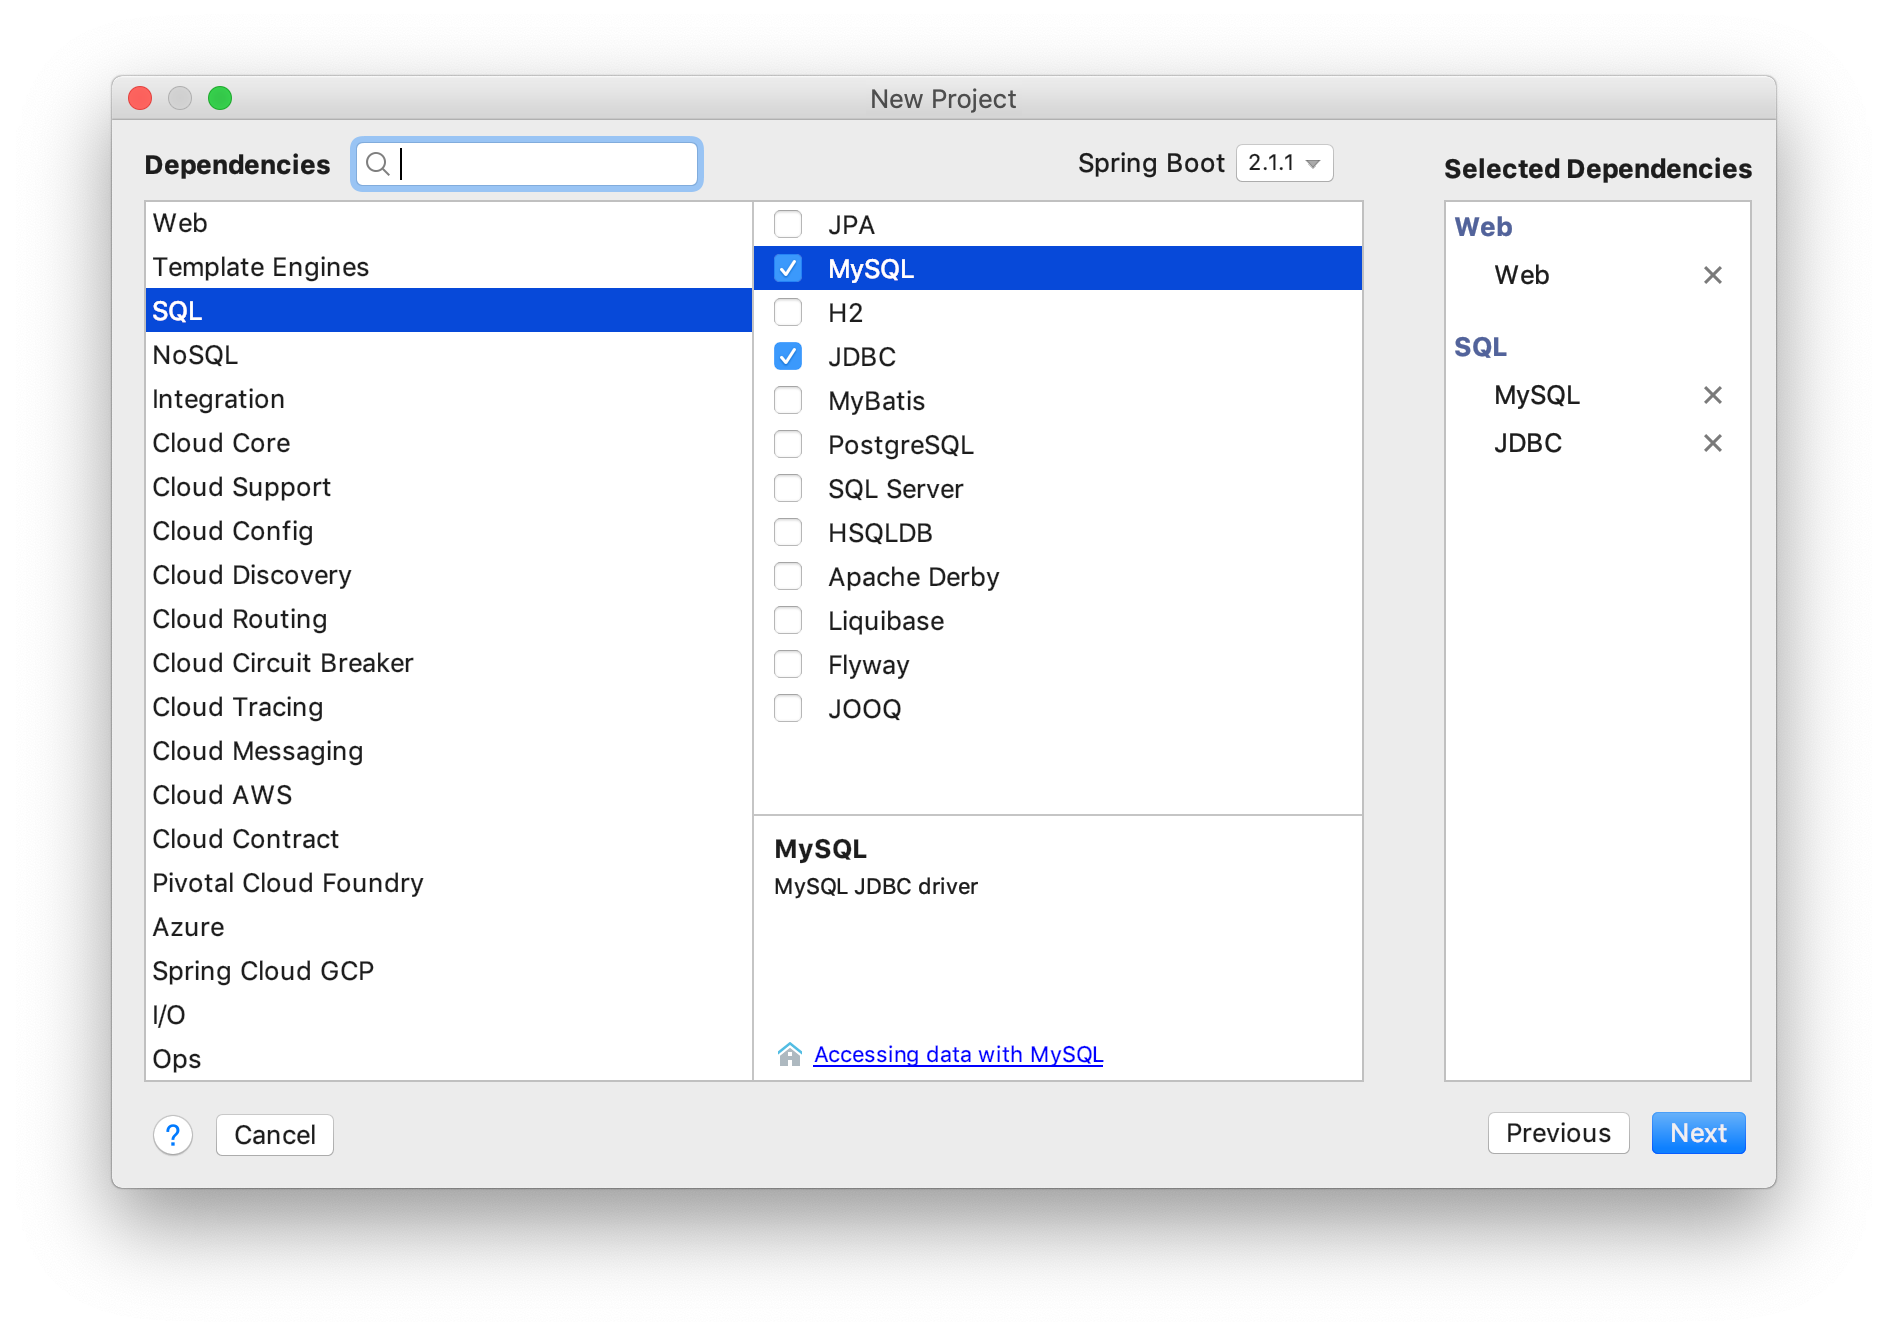The image size is (1888, 1336).
Task: Select the Integration category
Action: 448,399
